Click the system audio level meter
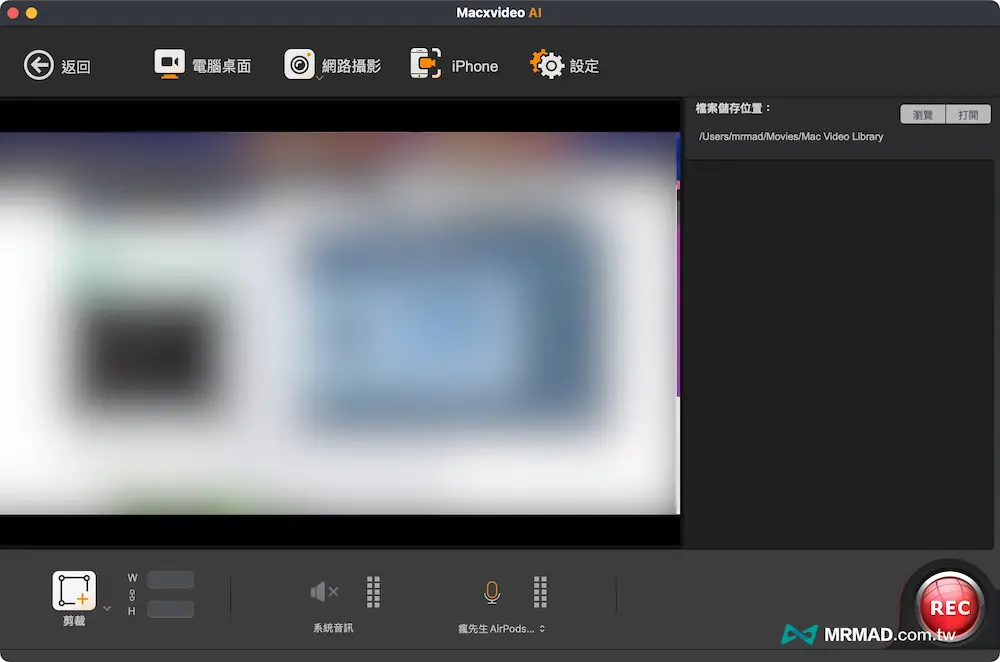Screen dimensions: 1000x662 (373, 592)
